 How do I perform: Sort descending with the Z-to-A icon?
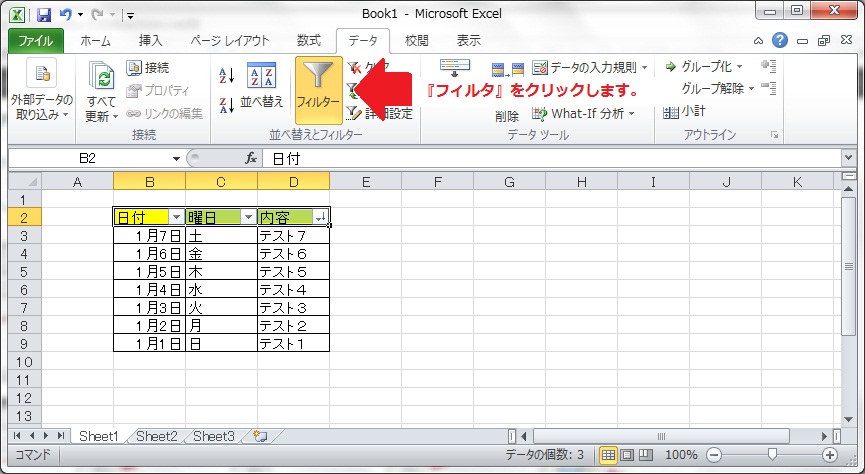227,105
